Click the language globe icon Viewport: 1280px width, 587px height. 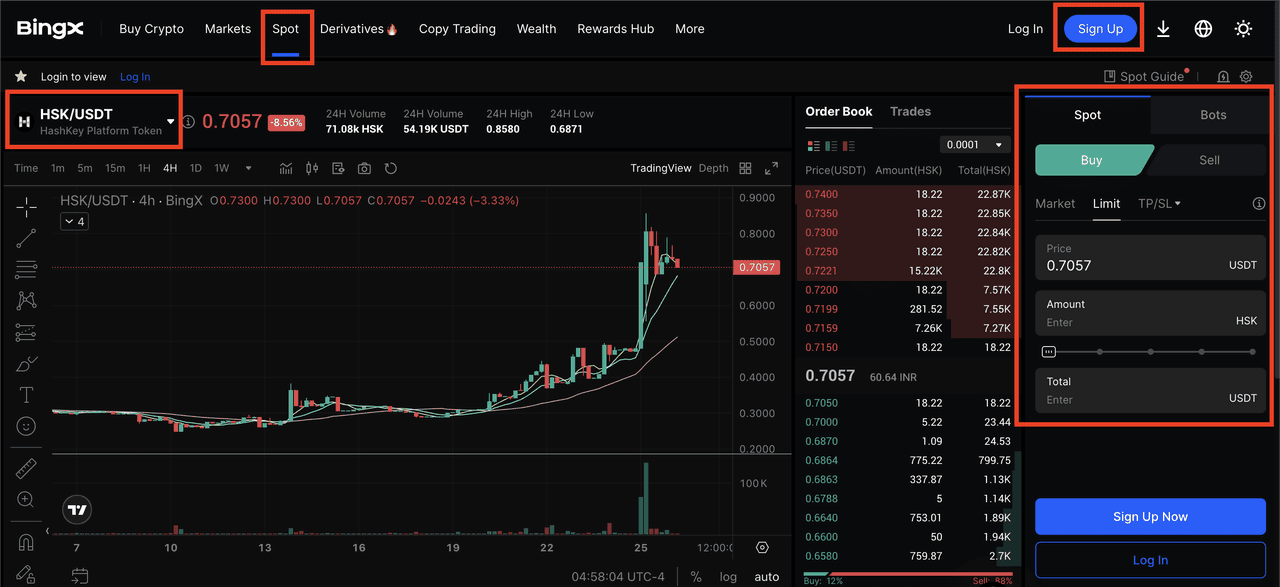pyautogui.click(x=1203, y=29)
